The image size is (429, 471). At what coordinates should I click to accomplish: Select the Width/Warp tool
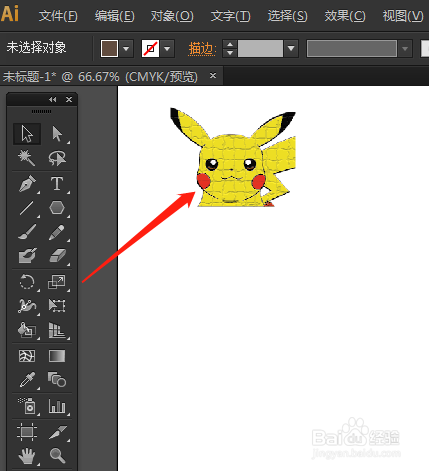point(27,306)
